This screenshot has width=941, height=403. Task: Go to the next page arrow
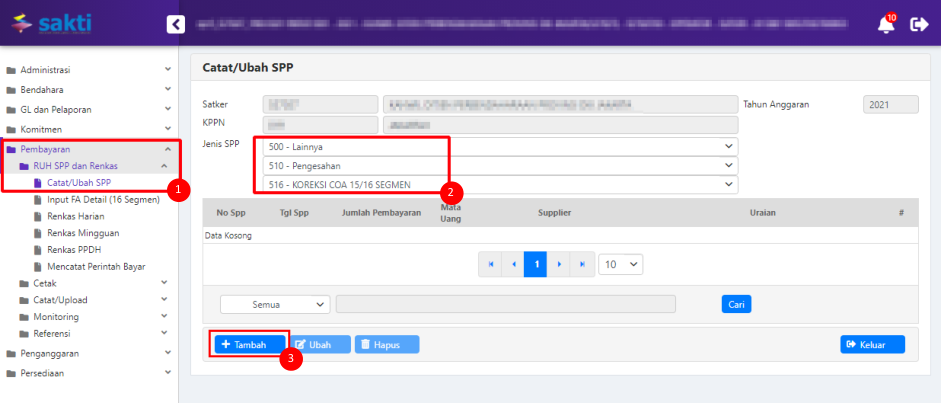559,264
